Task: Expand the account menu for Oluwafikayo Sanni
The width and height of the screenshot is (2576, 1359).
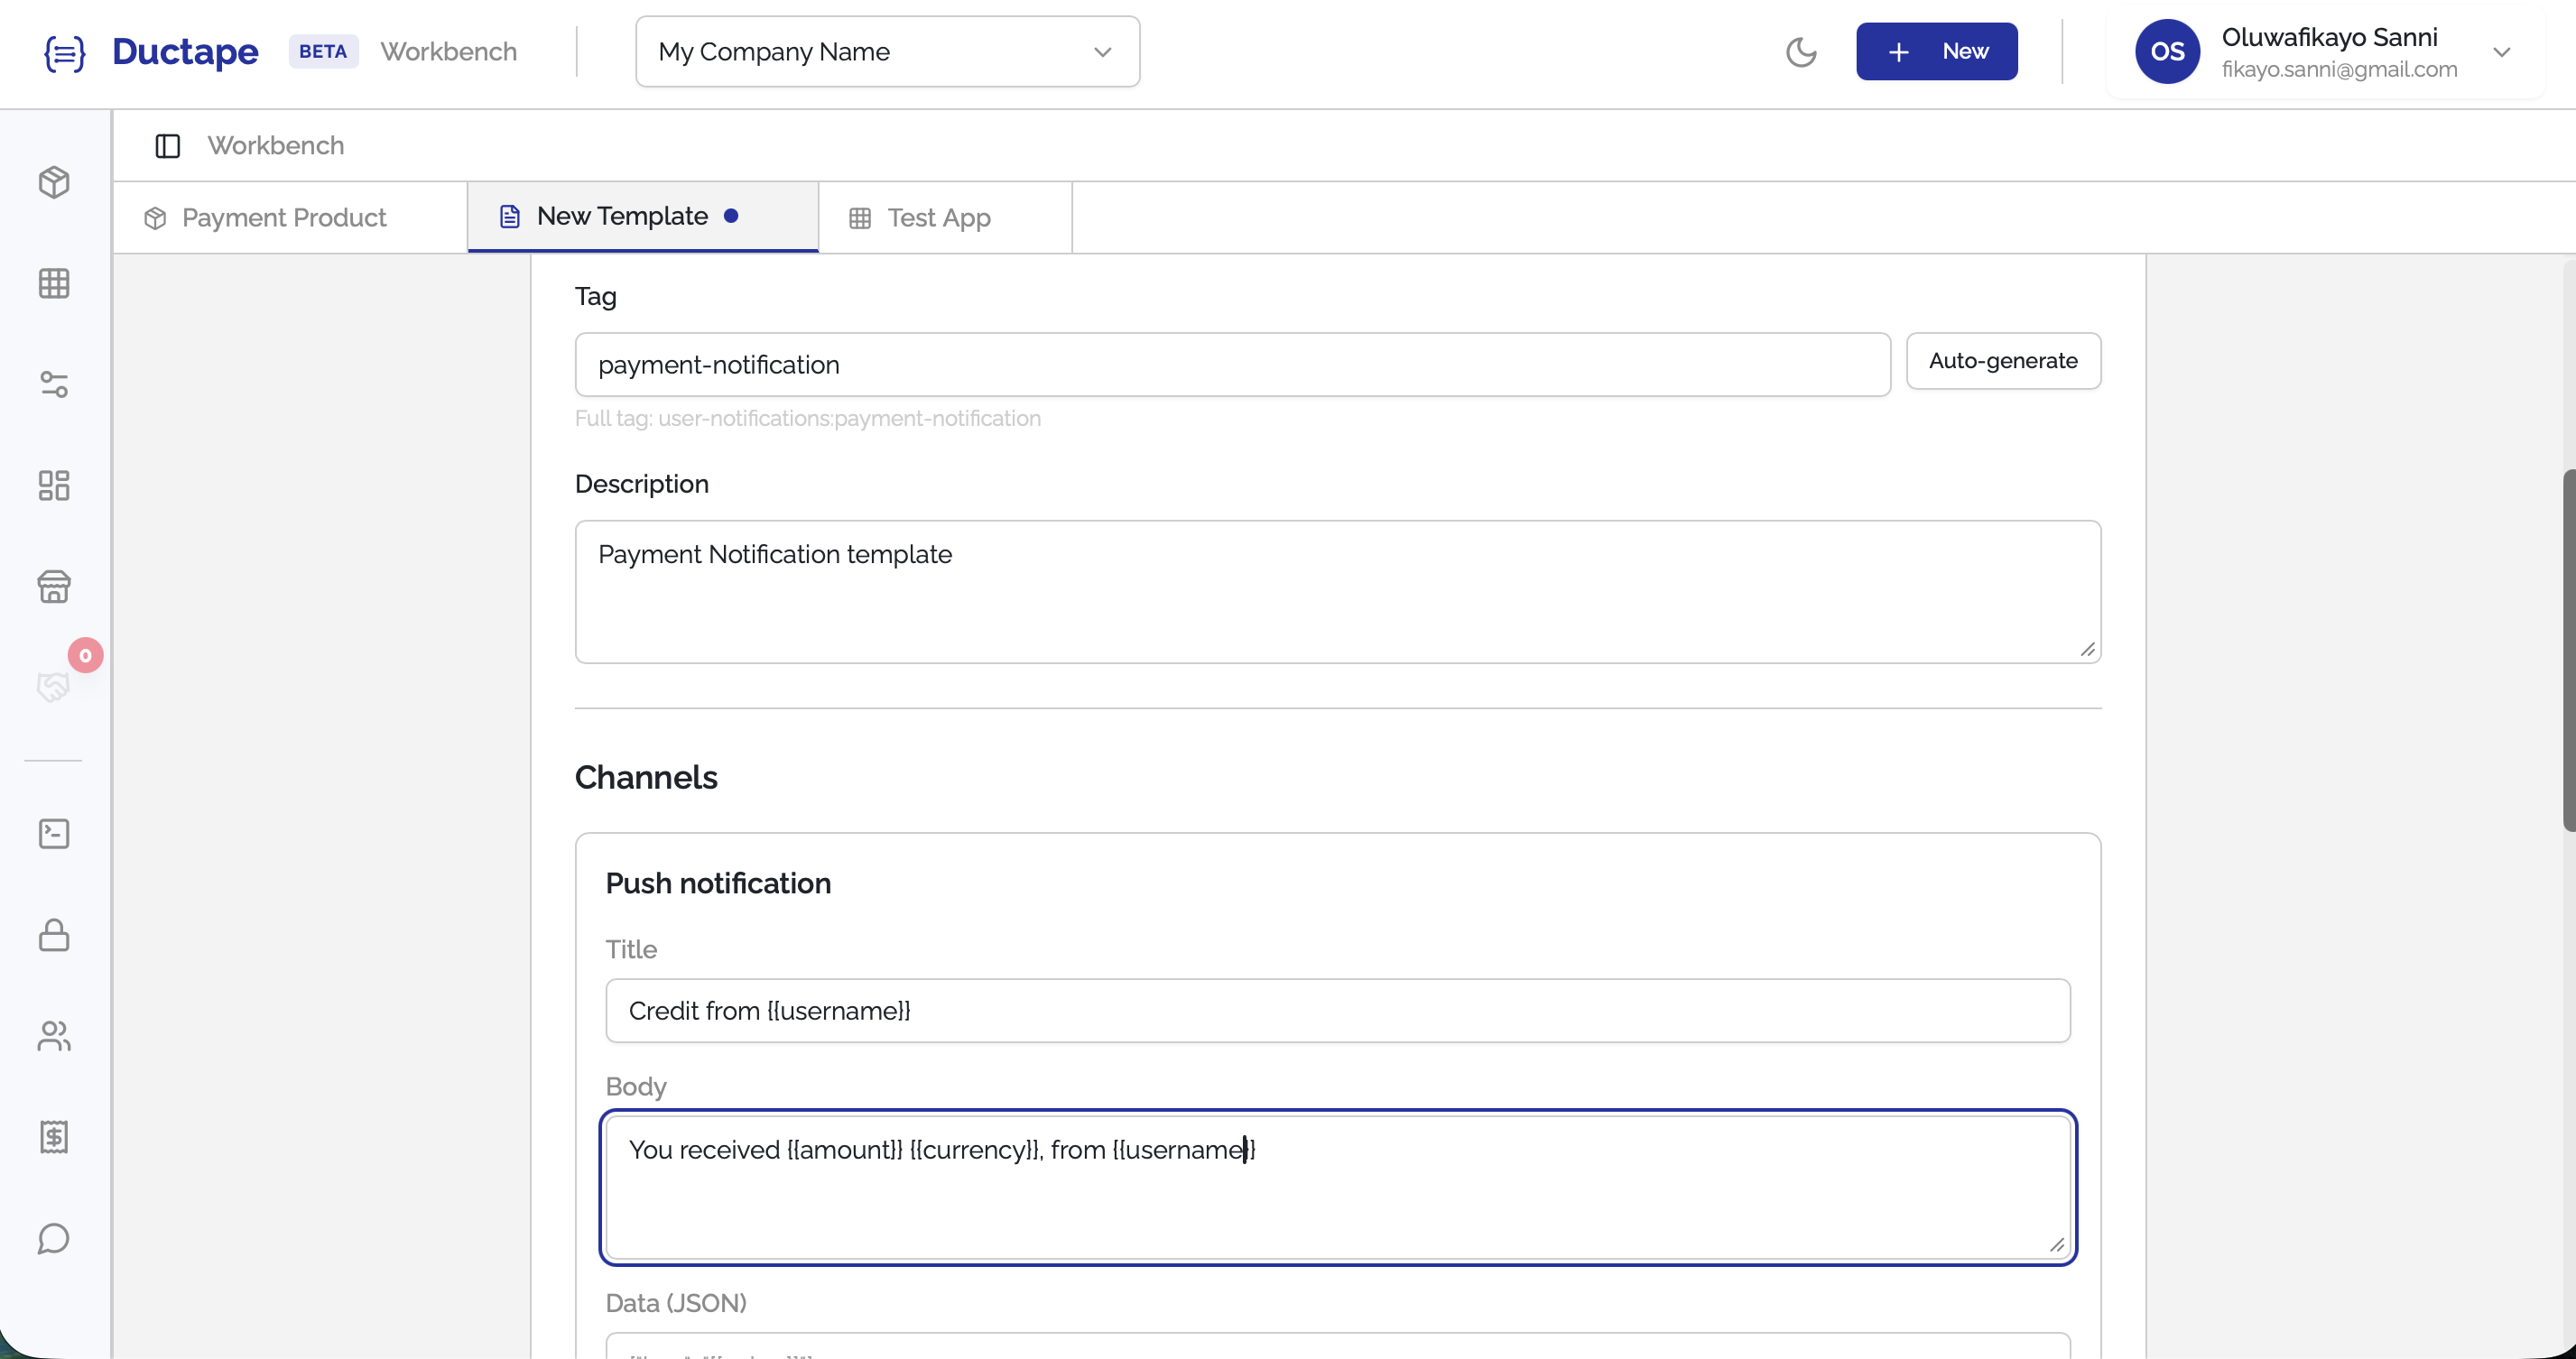Action: pos(2504,51)
